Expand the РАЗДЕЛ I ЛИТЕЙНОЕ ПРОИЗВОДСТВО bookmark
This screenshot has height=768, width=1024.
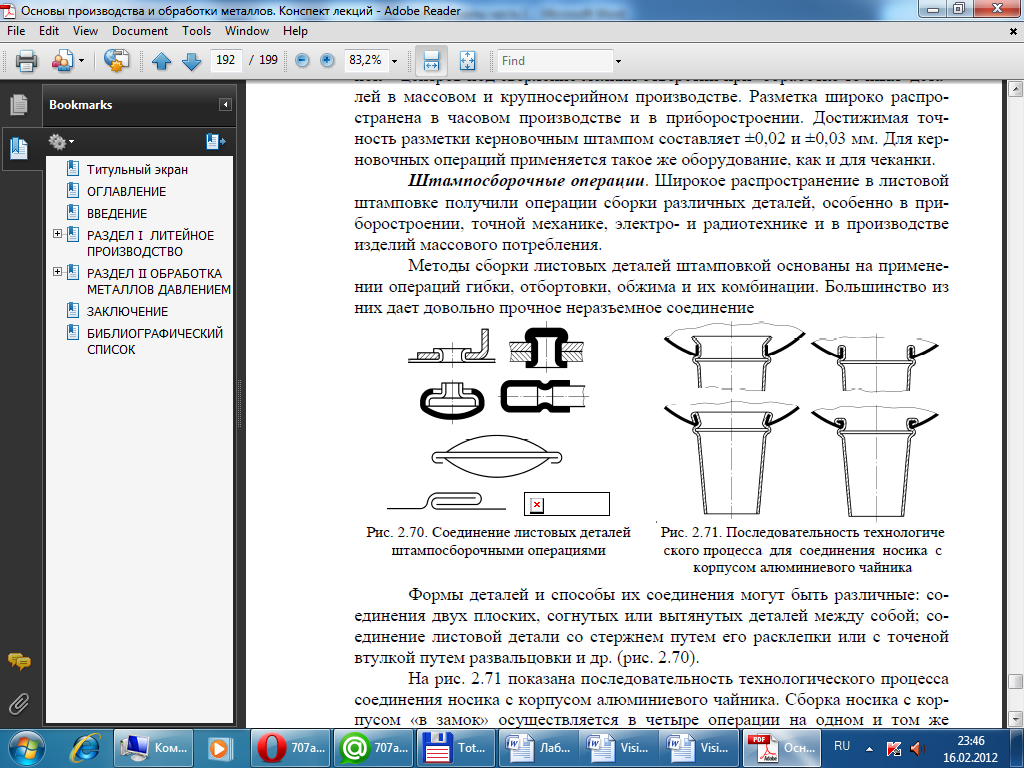[57, 234]
